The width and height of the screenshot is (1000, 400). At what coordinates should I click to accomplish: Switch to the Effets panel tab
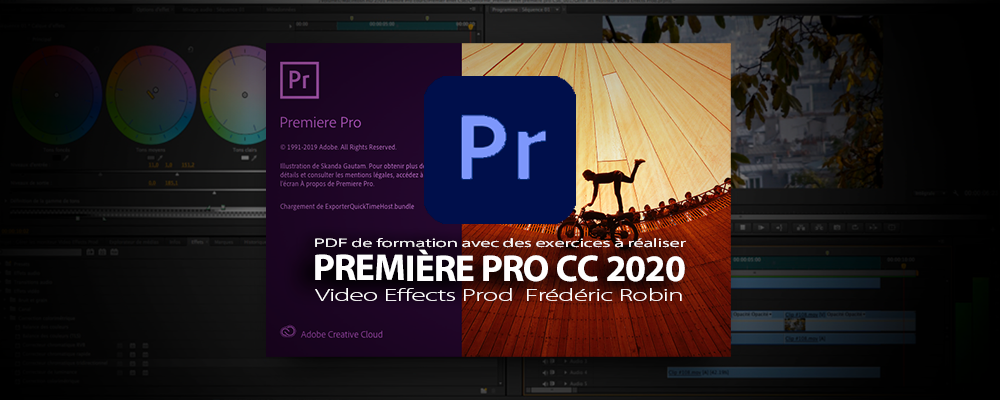coord(197,242)
